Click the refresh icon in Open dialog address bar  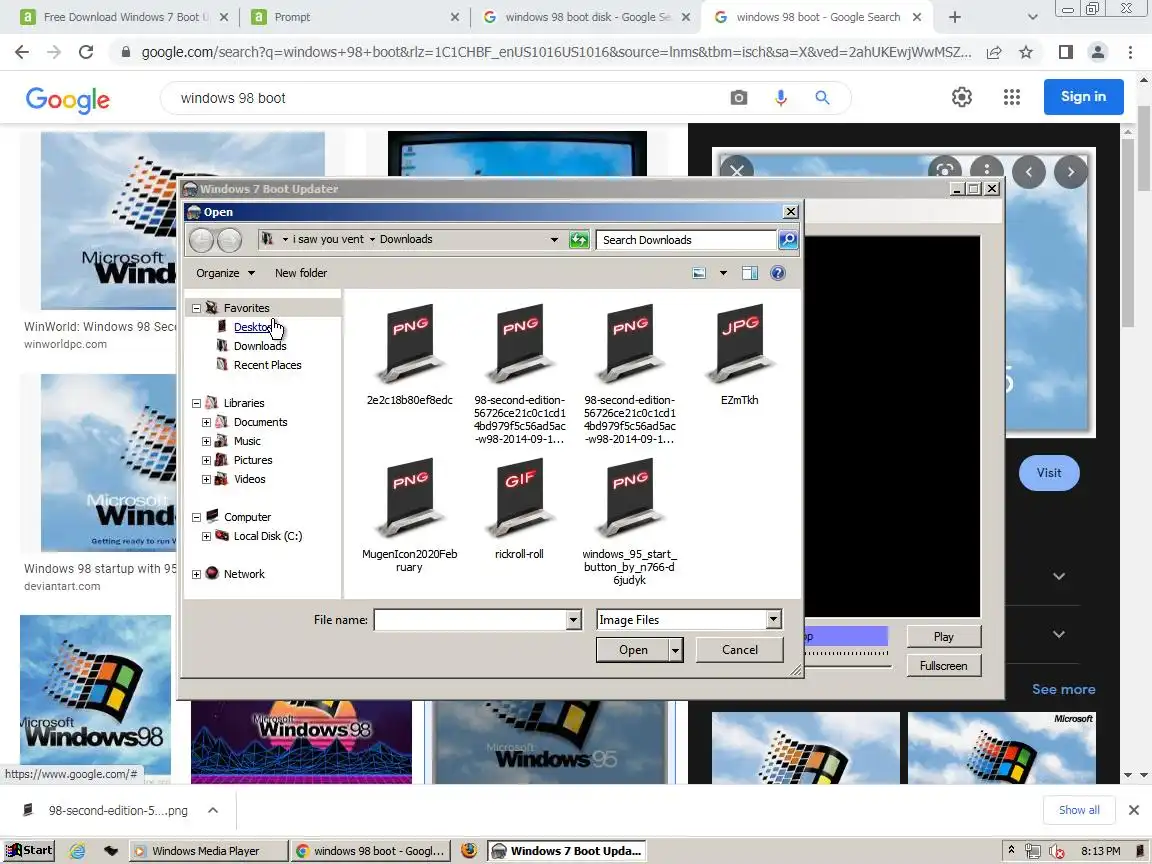[x=579, y=240]
